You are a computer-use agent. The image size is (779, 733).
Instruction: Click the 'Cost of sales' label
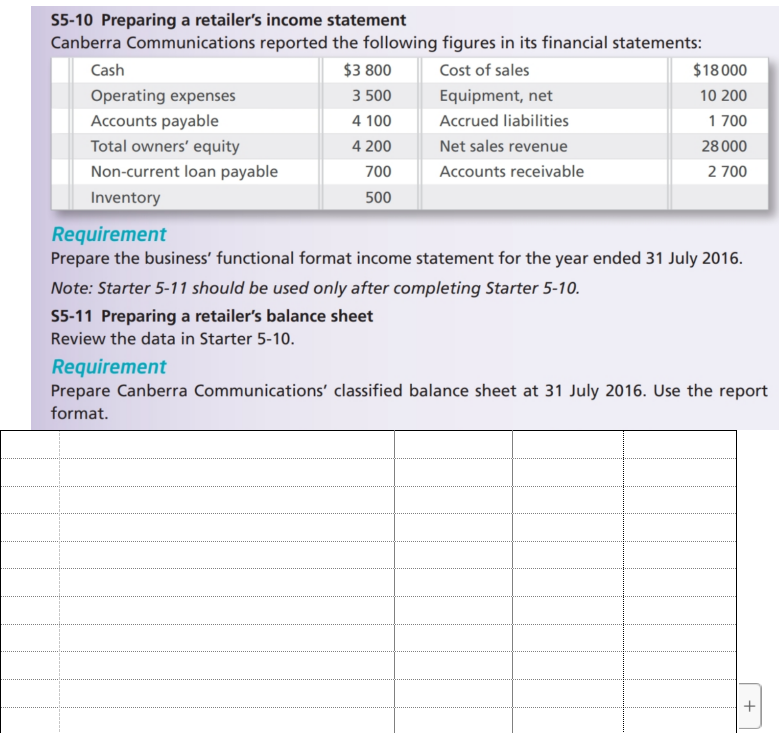pyautogui.click(x=484, y=70)
